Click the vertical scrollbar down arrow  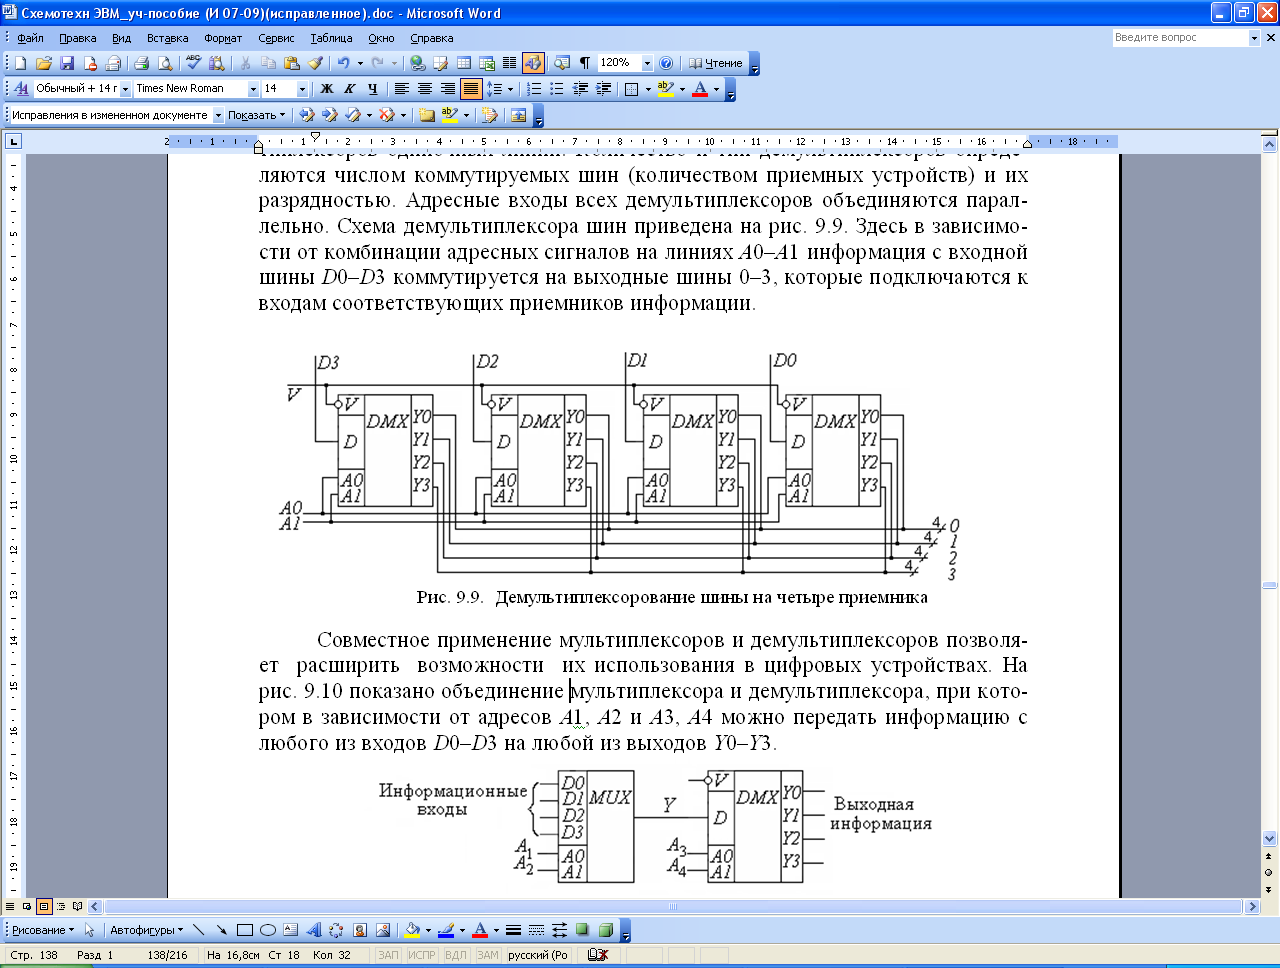(x=1270, y=839)
